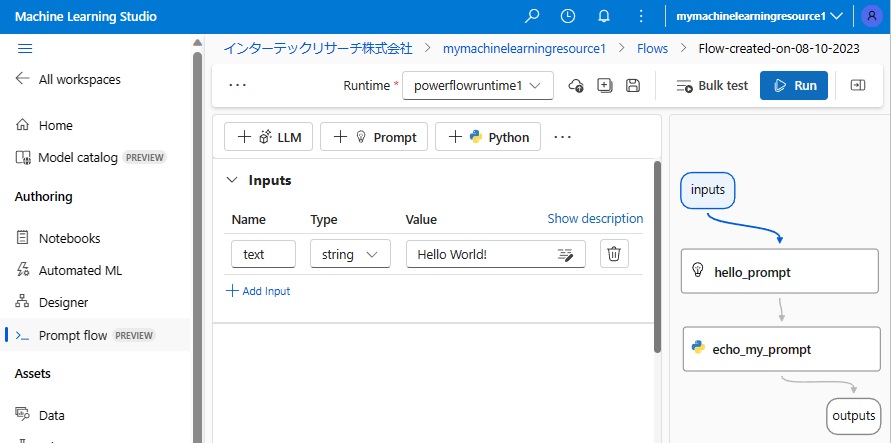Open more tools ellipsis after Python

click(x=562, y=137)
